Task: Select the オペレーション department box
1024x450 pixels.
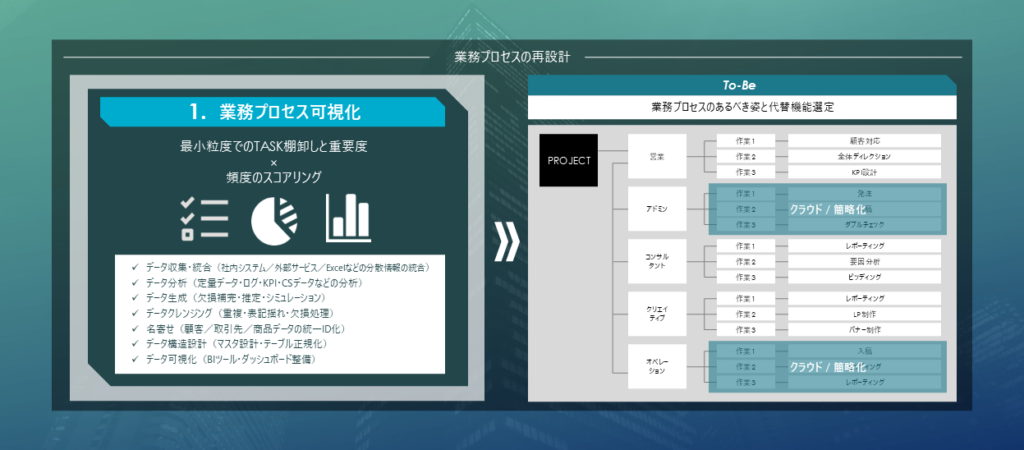Action: (x=657, y=366)
